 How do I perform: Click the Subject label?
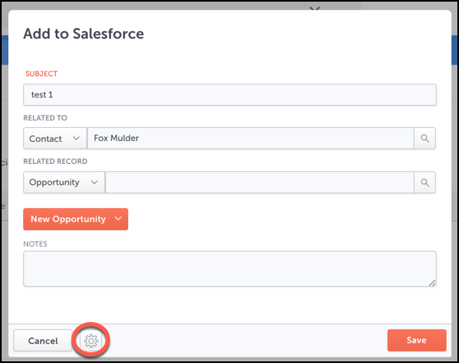point(41,74)
